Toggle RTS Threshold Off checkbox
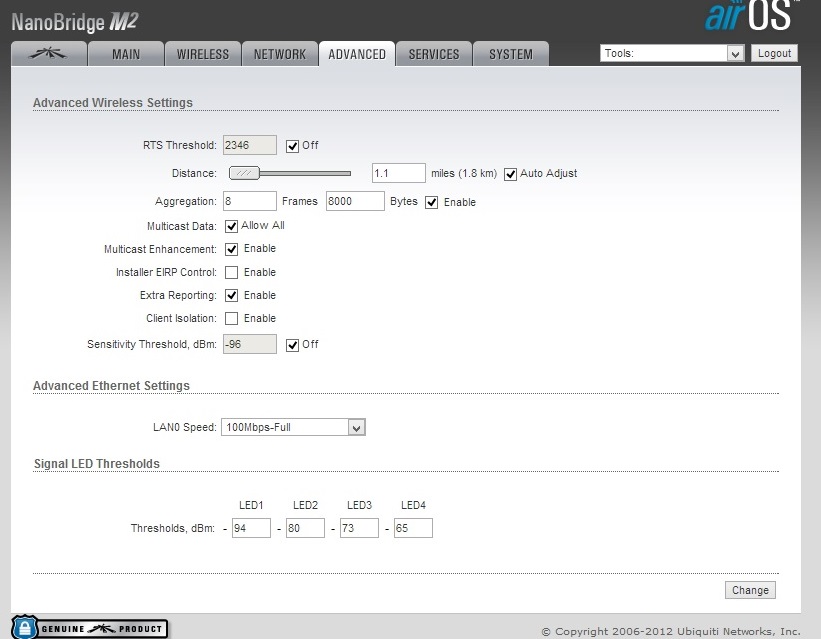The height and width of the screenshot is (639, 821). tap(292, 146)
